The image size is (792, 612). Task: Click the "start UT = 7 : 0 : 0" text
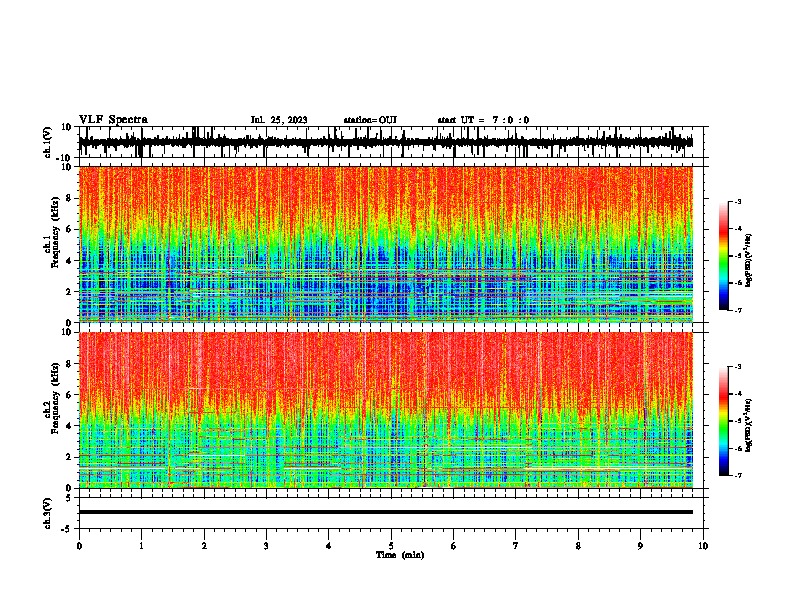pos(483,120)
